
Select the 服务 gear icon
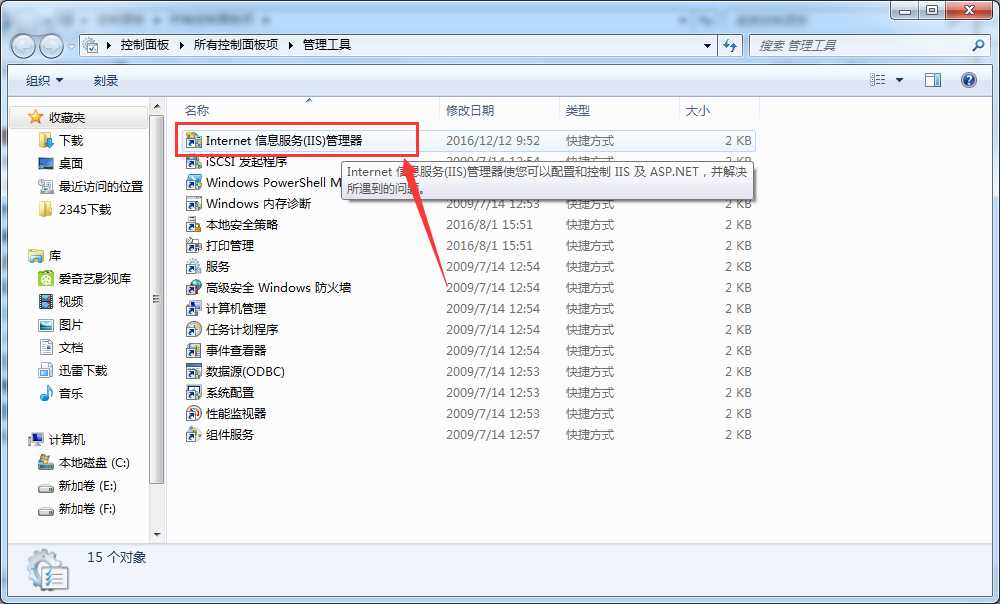coord(193,267)
